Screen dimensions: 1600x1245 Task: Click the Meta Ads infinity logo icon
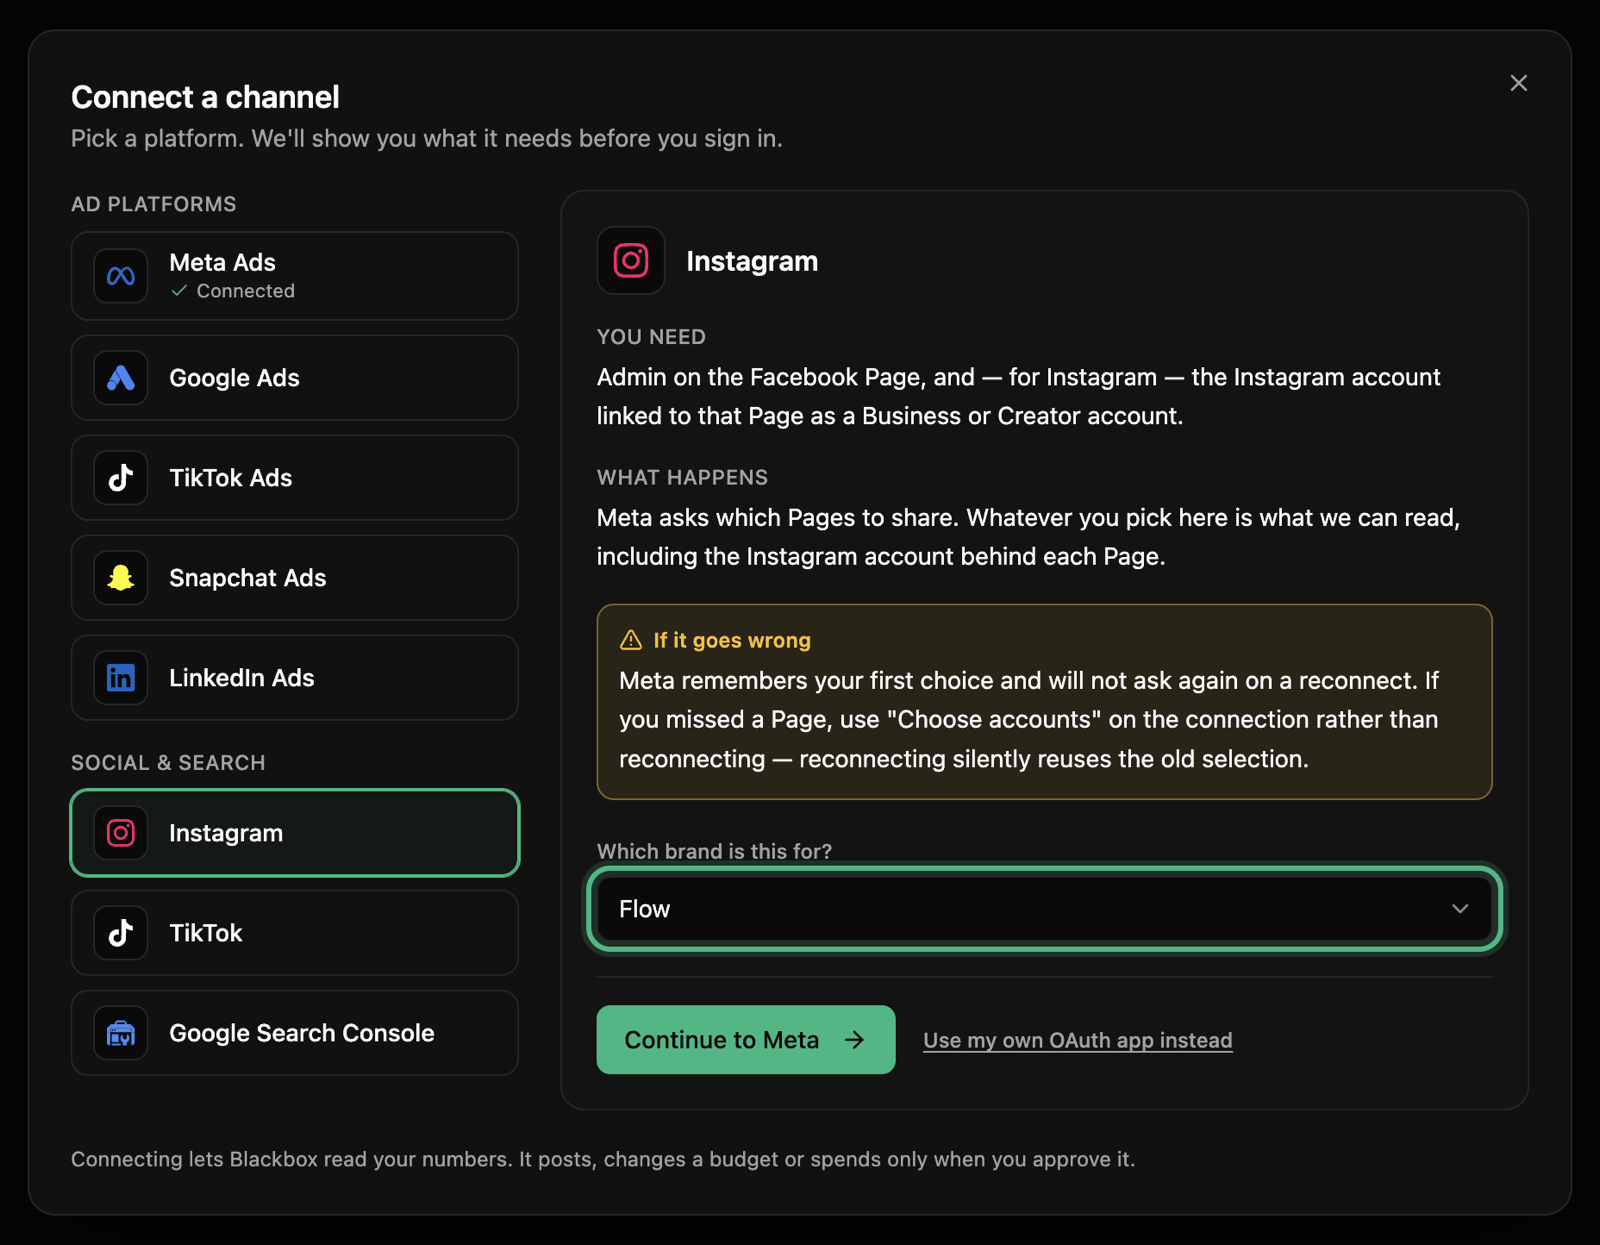(121, 276)
